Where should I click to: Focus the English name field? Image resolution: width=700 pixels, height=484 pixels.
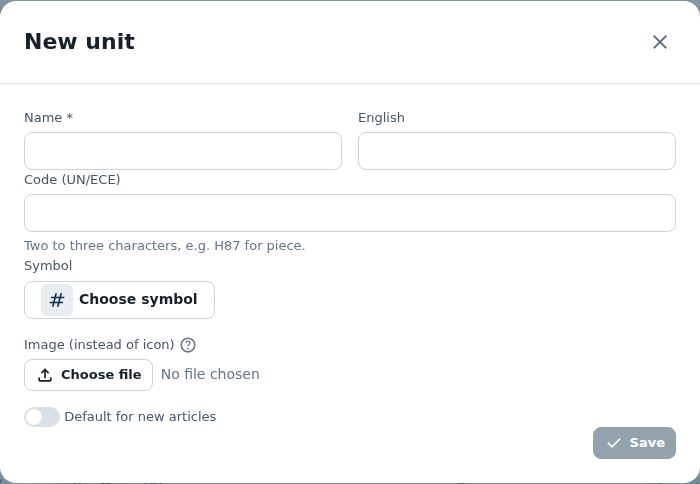click(x=517, y=151)
